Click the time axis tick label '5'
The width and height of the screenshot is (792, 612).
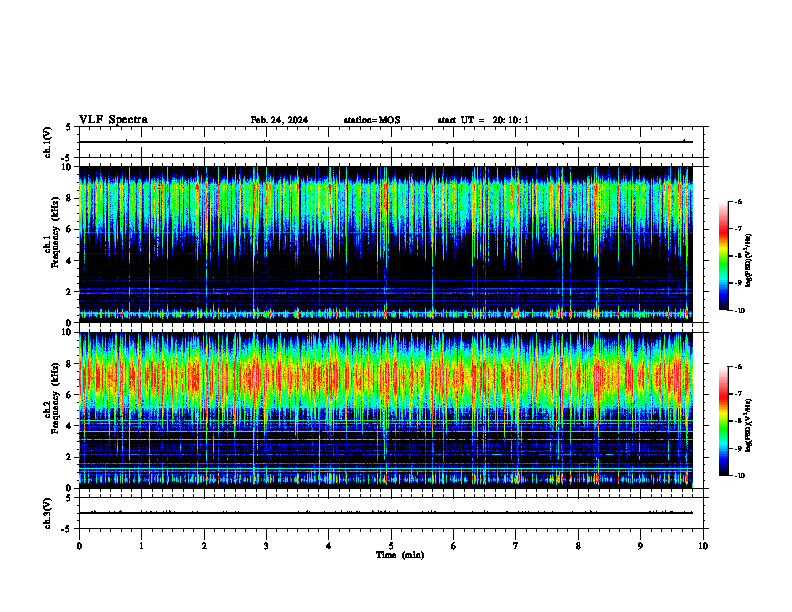coord(391,546)
